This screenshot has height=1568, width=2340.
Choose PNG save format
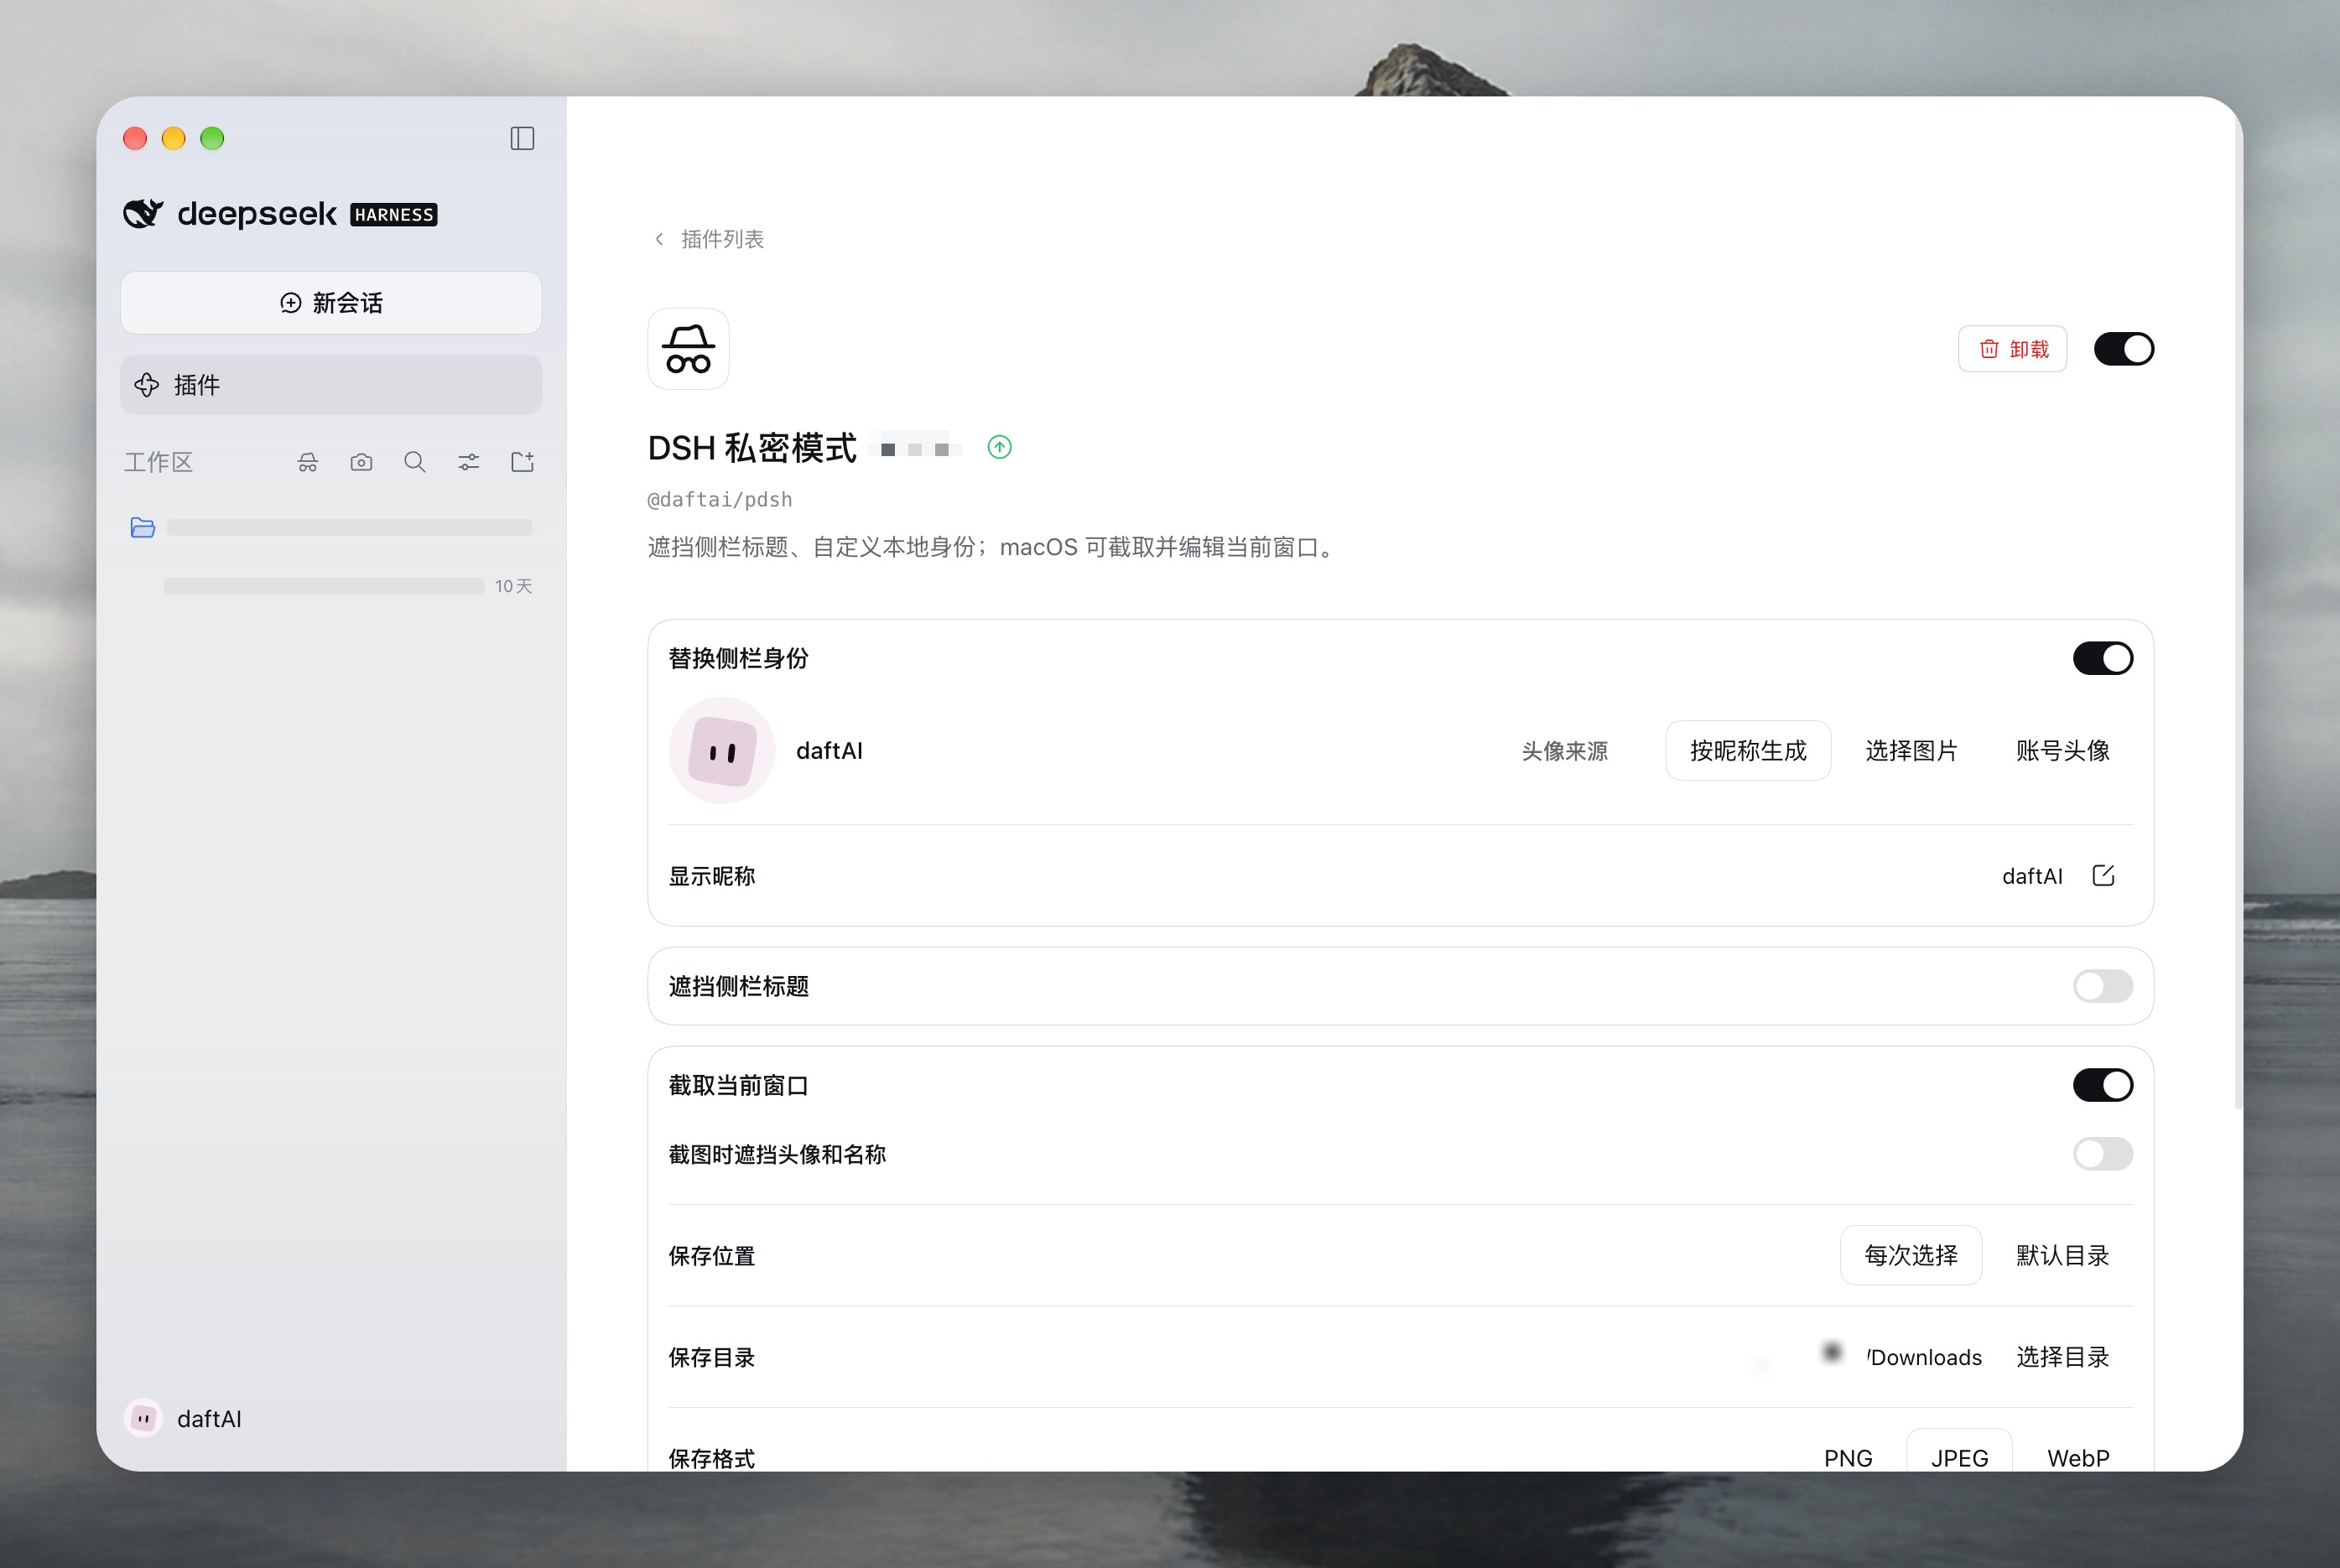pos(1848,1459)
